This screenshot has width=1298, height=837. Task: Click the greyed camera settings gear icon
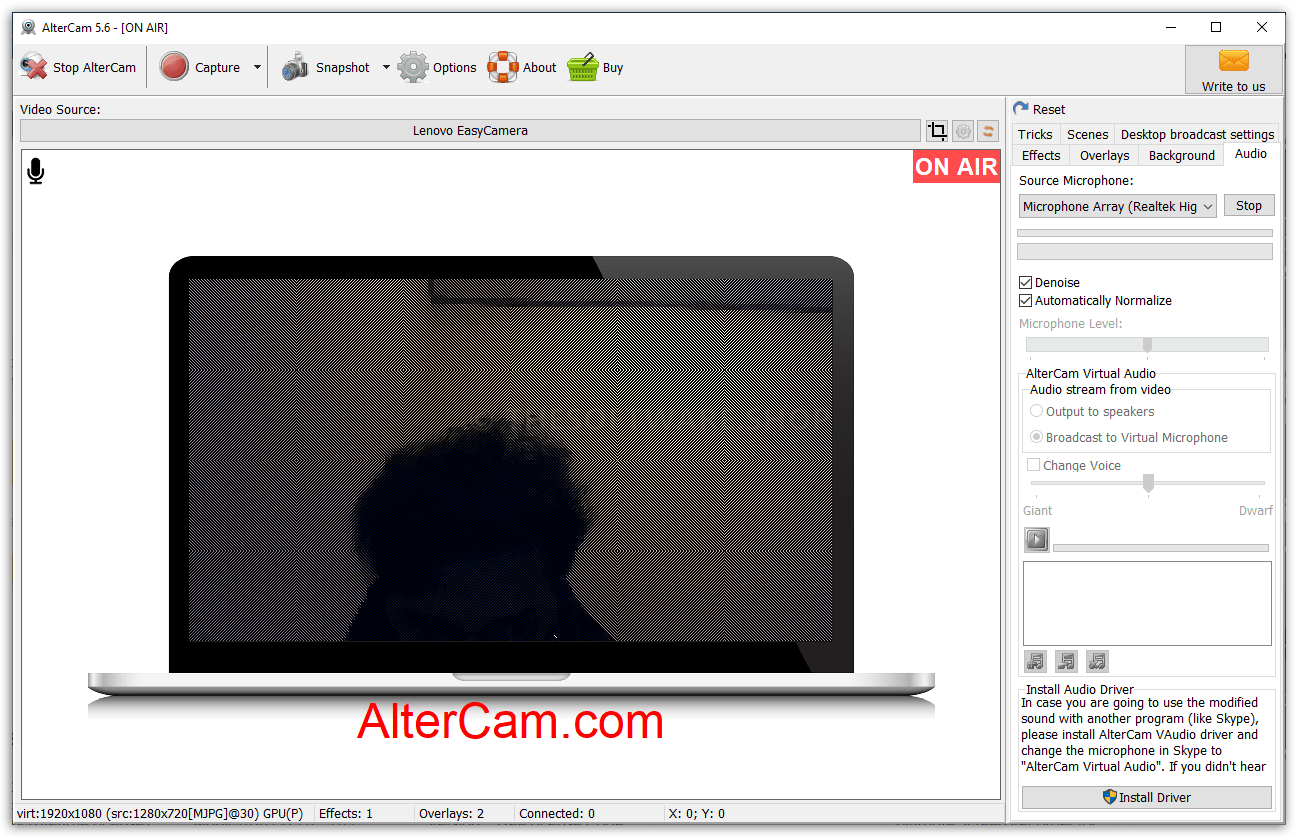[x=963, y=131]
